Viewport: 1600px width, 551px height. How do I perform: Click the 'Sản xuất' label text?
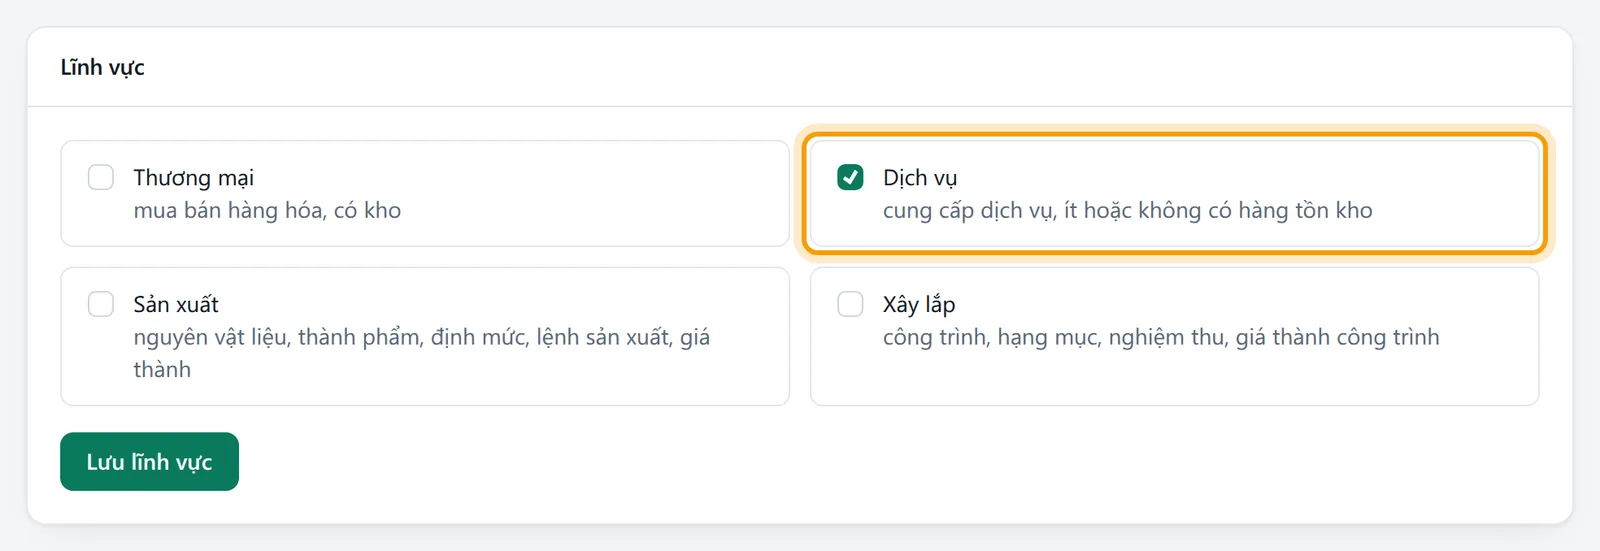(x=176, y=304)
